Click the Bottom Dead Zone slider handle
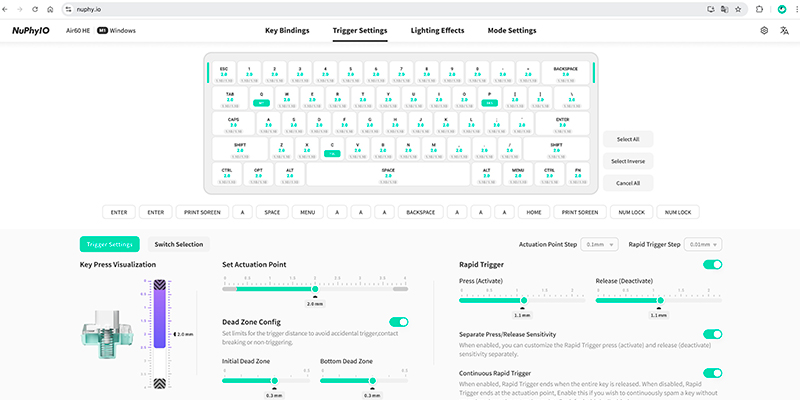Screen dimensions: 800x400 tap(372, 381)
